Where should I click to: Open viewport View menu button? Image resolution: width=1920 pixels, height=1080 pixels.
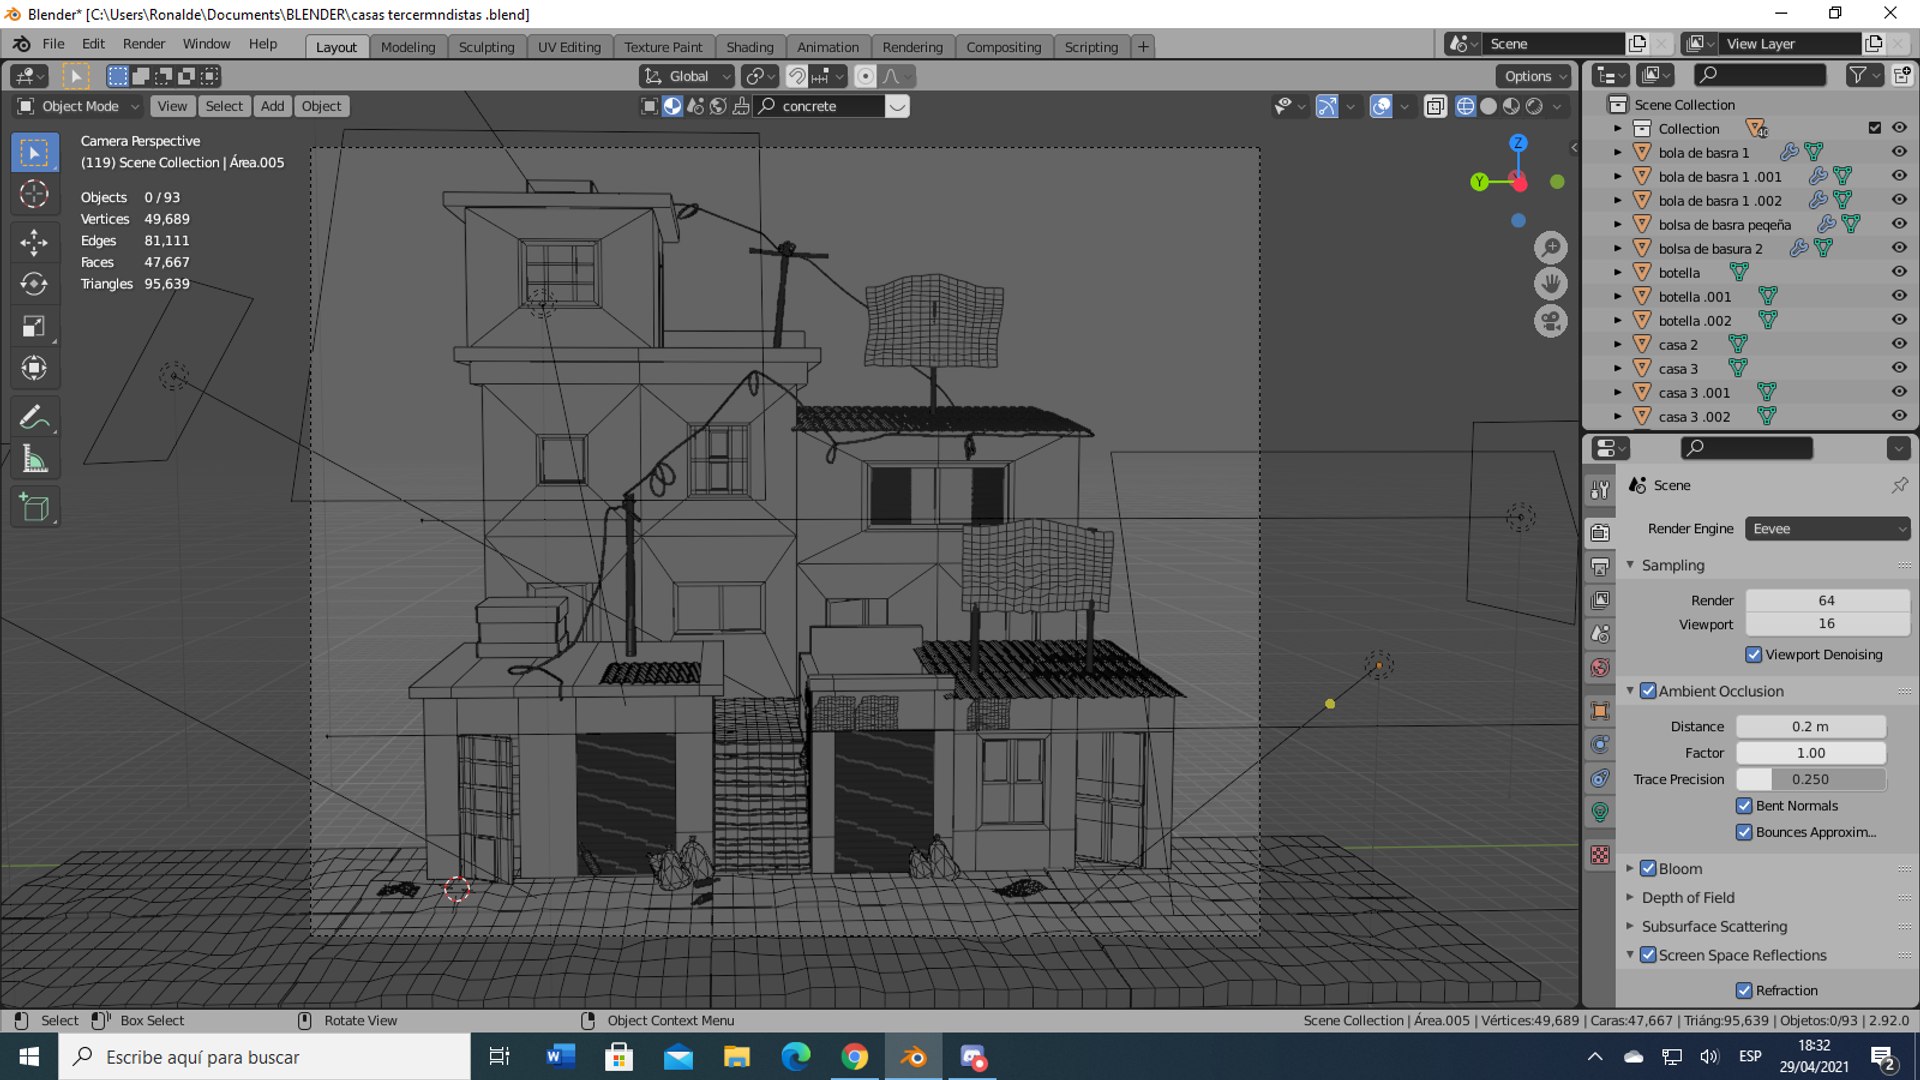click(x=172, y=106)
